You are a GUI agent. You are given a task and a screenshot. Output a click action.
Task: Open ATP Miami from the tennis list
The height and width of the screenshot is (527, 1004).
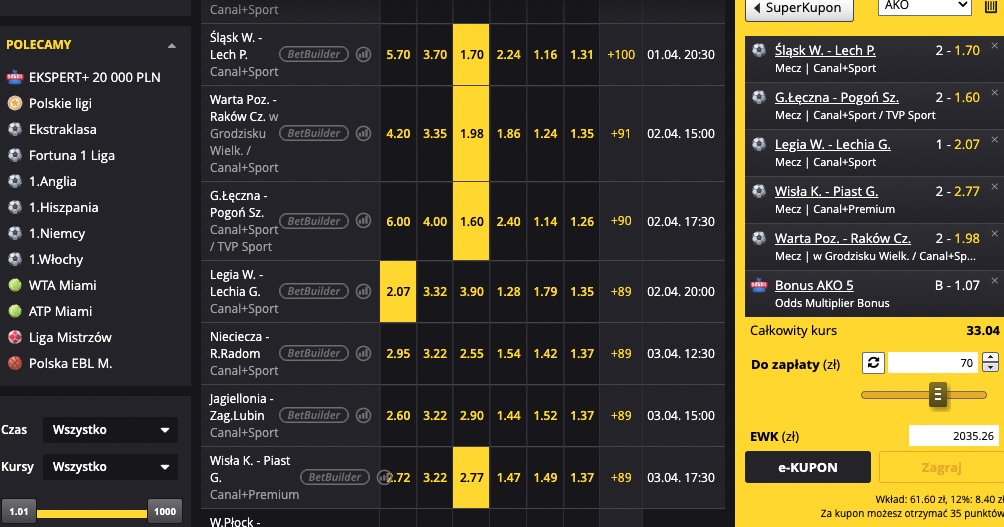pos(63,311)
